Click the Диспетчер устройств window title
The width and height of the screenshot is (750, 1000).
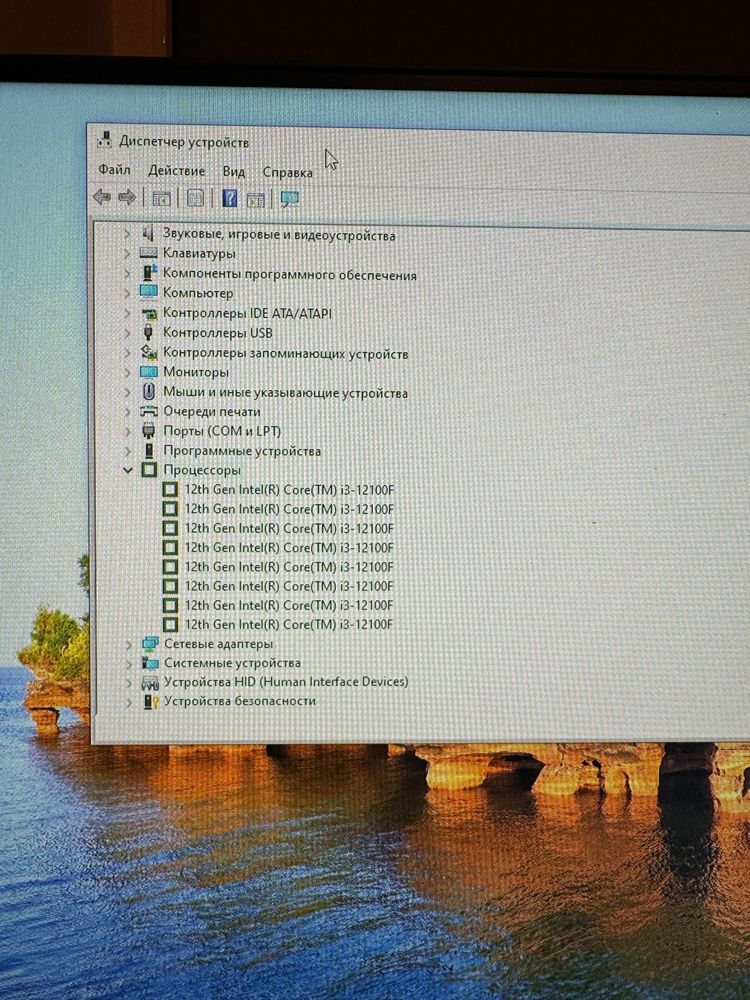click(x=184, y=142)
